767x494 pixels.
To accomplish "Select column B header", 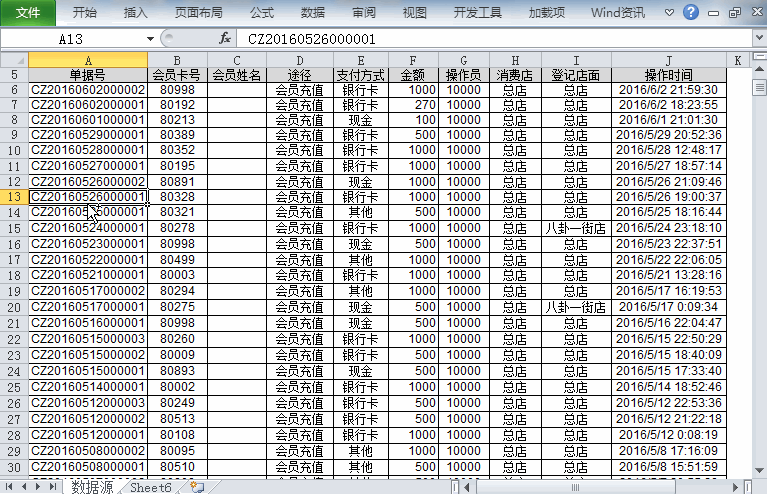I will pyautogui.click(x=177, y=60).
